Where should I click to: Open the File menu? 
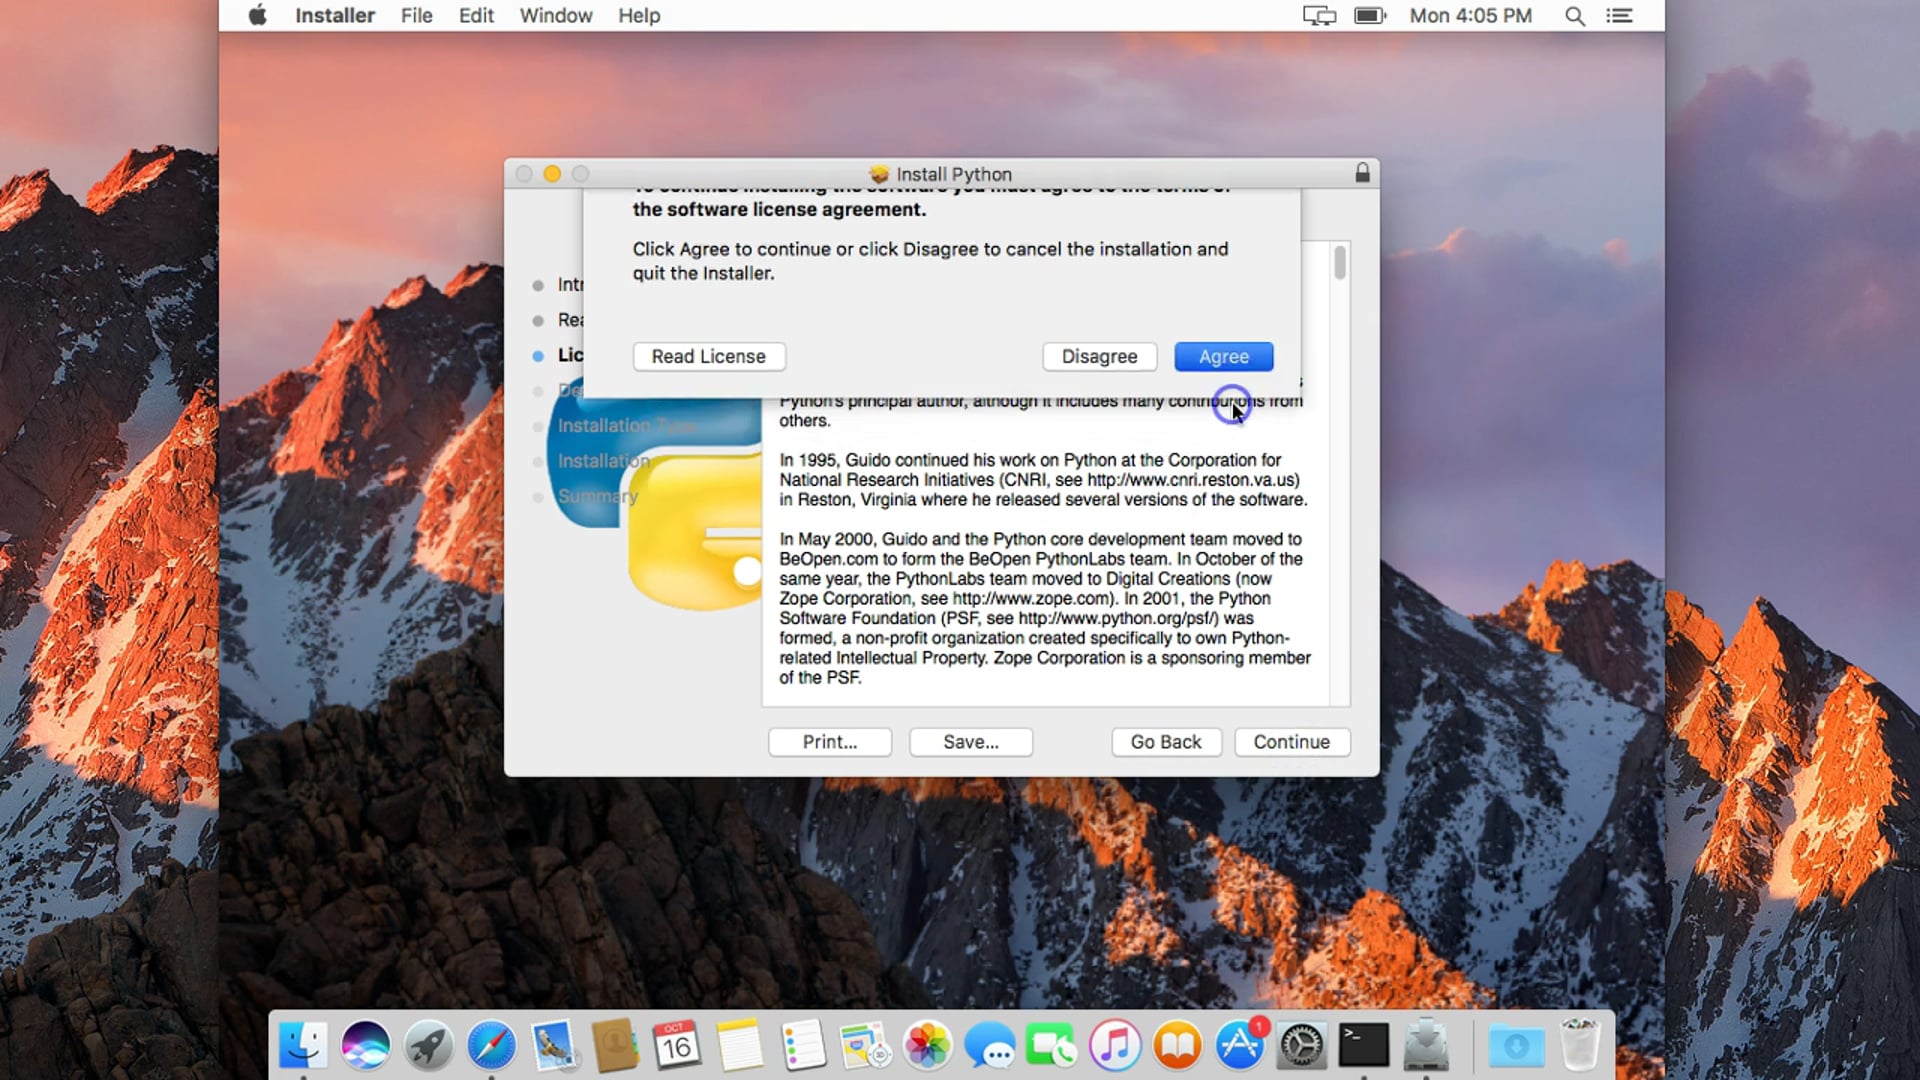click(416, 15)
